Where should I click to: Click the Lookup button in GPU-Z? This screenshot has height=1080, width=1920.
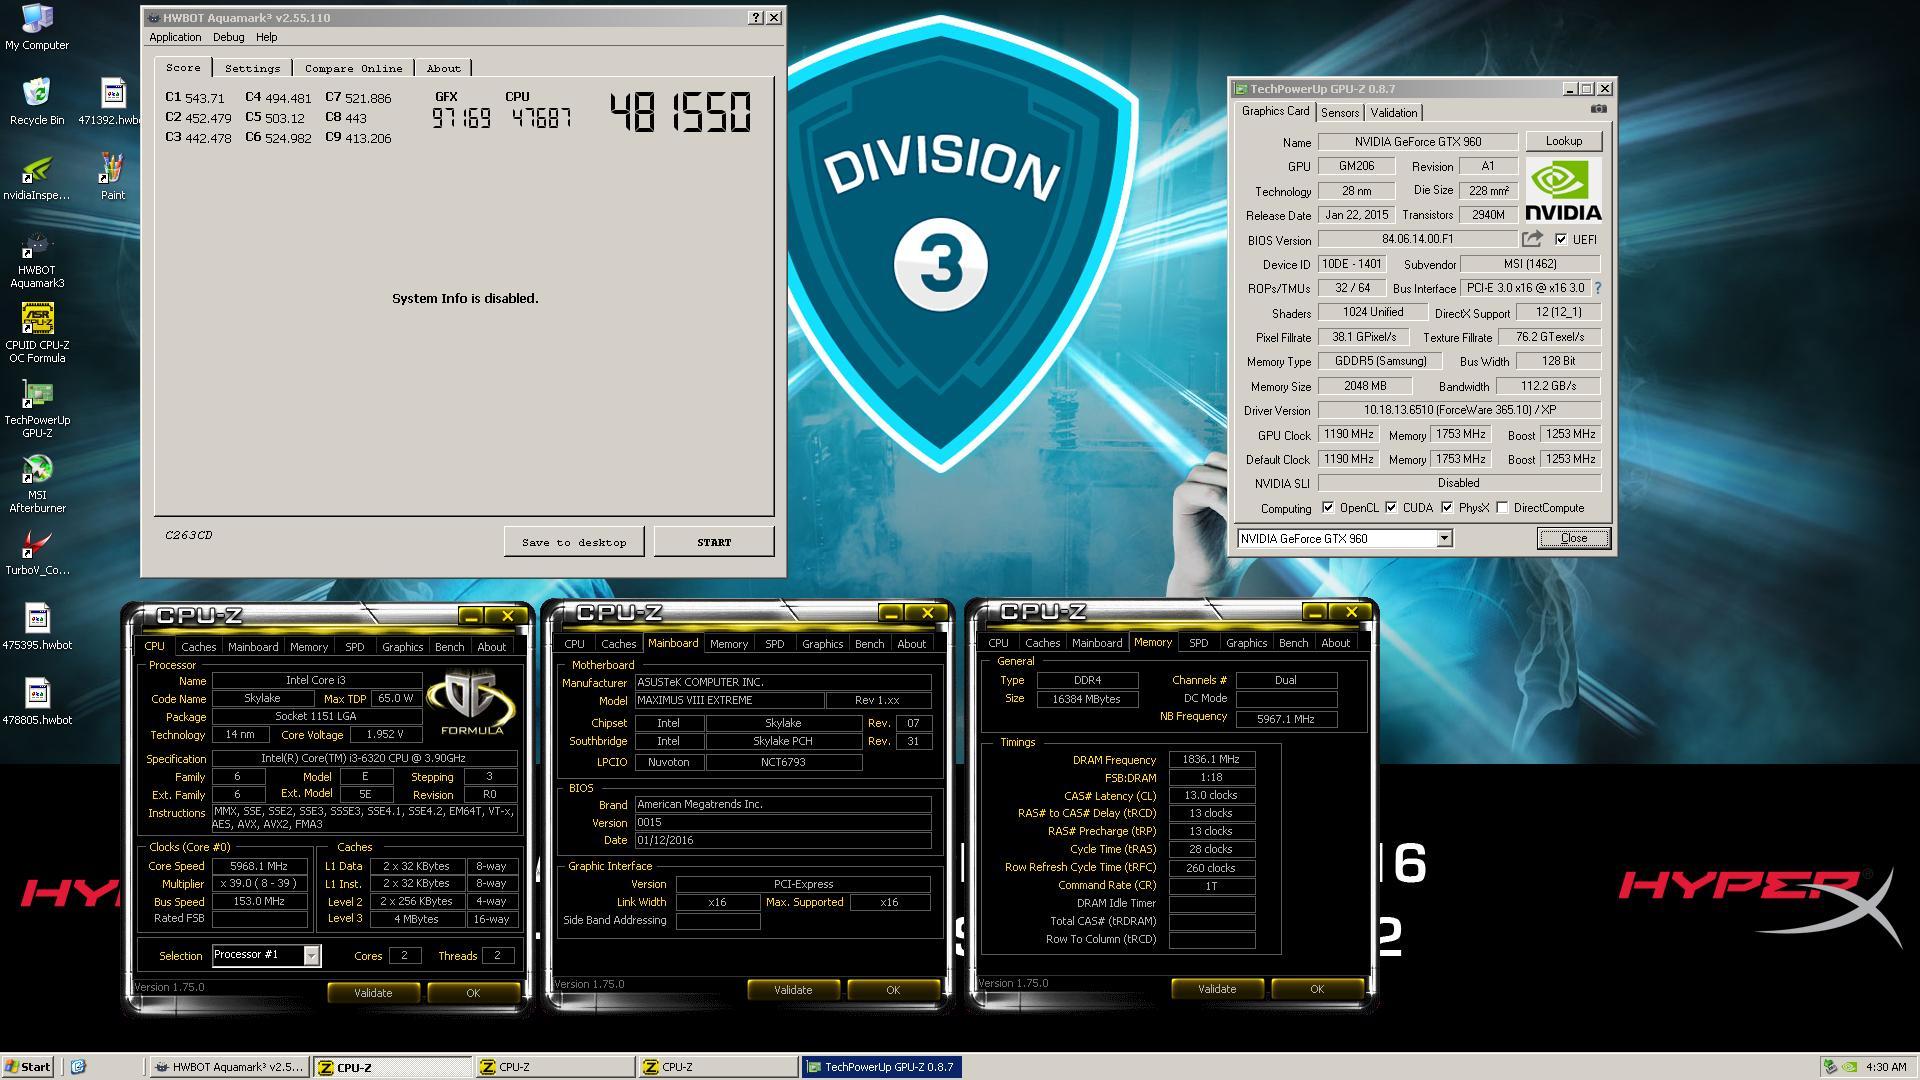pos(1563,141)
